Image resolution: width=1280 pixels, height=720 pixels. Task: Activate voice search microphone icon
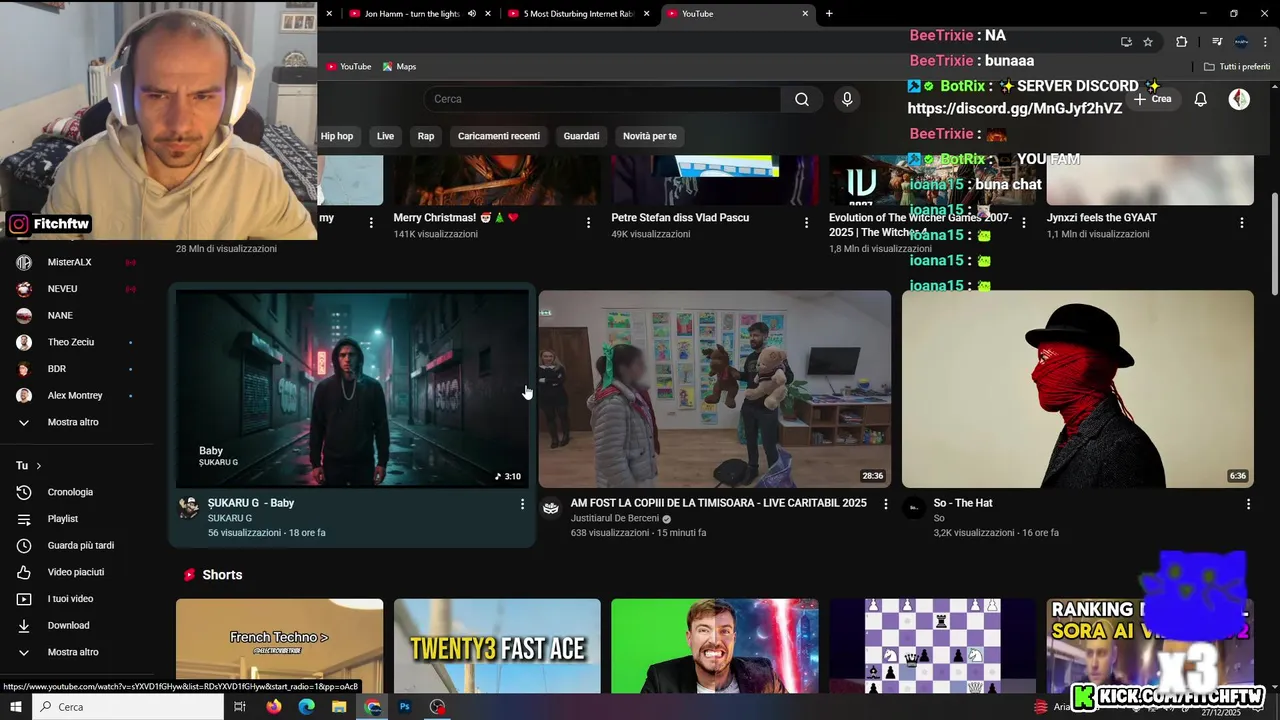point(847,99)
